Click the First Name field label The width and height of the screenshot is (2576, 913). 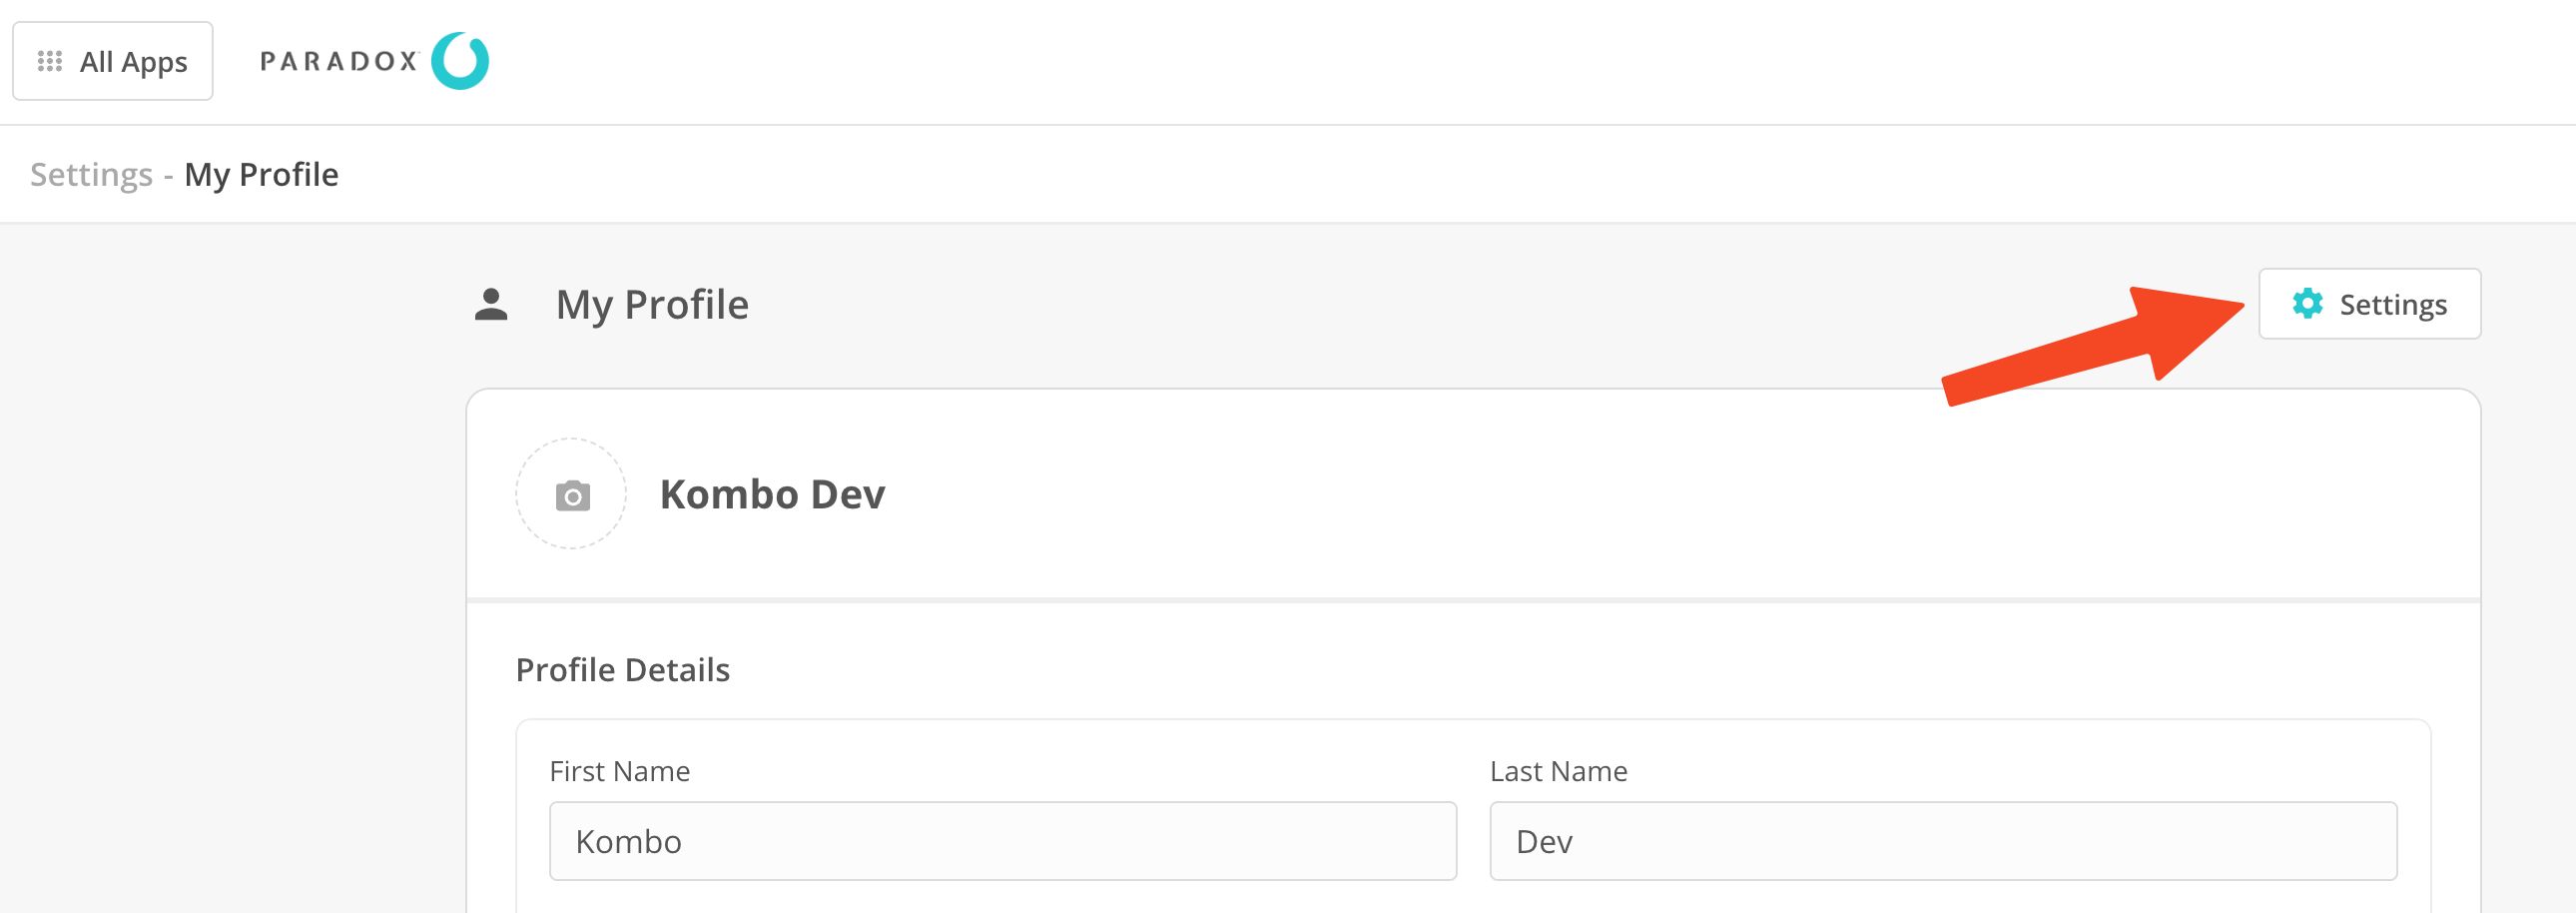(x=620, y=771)
